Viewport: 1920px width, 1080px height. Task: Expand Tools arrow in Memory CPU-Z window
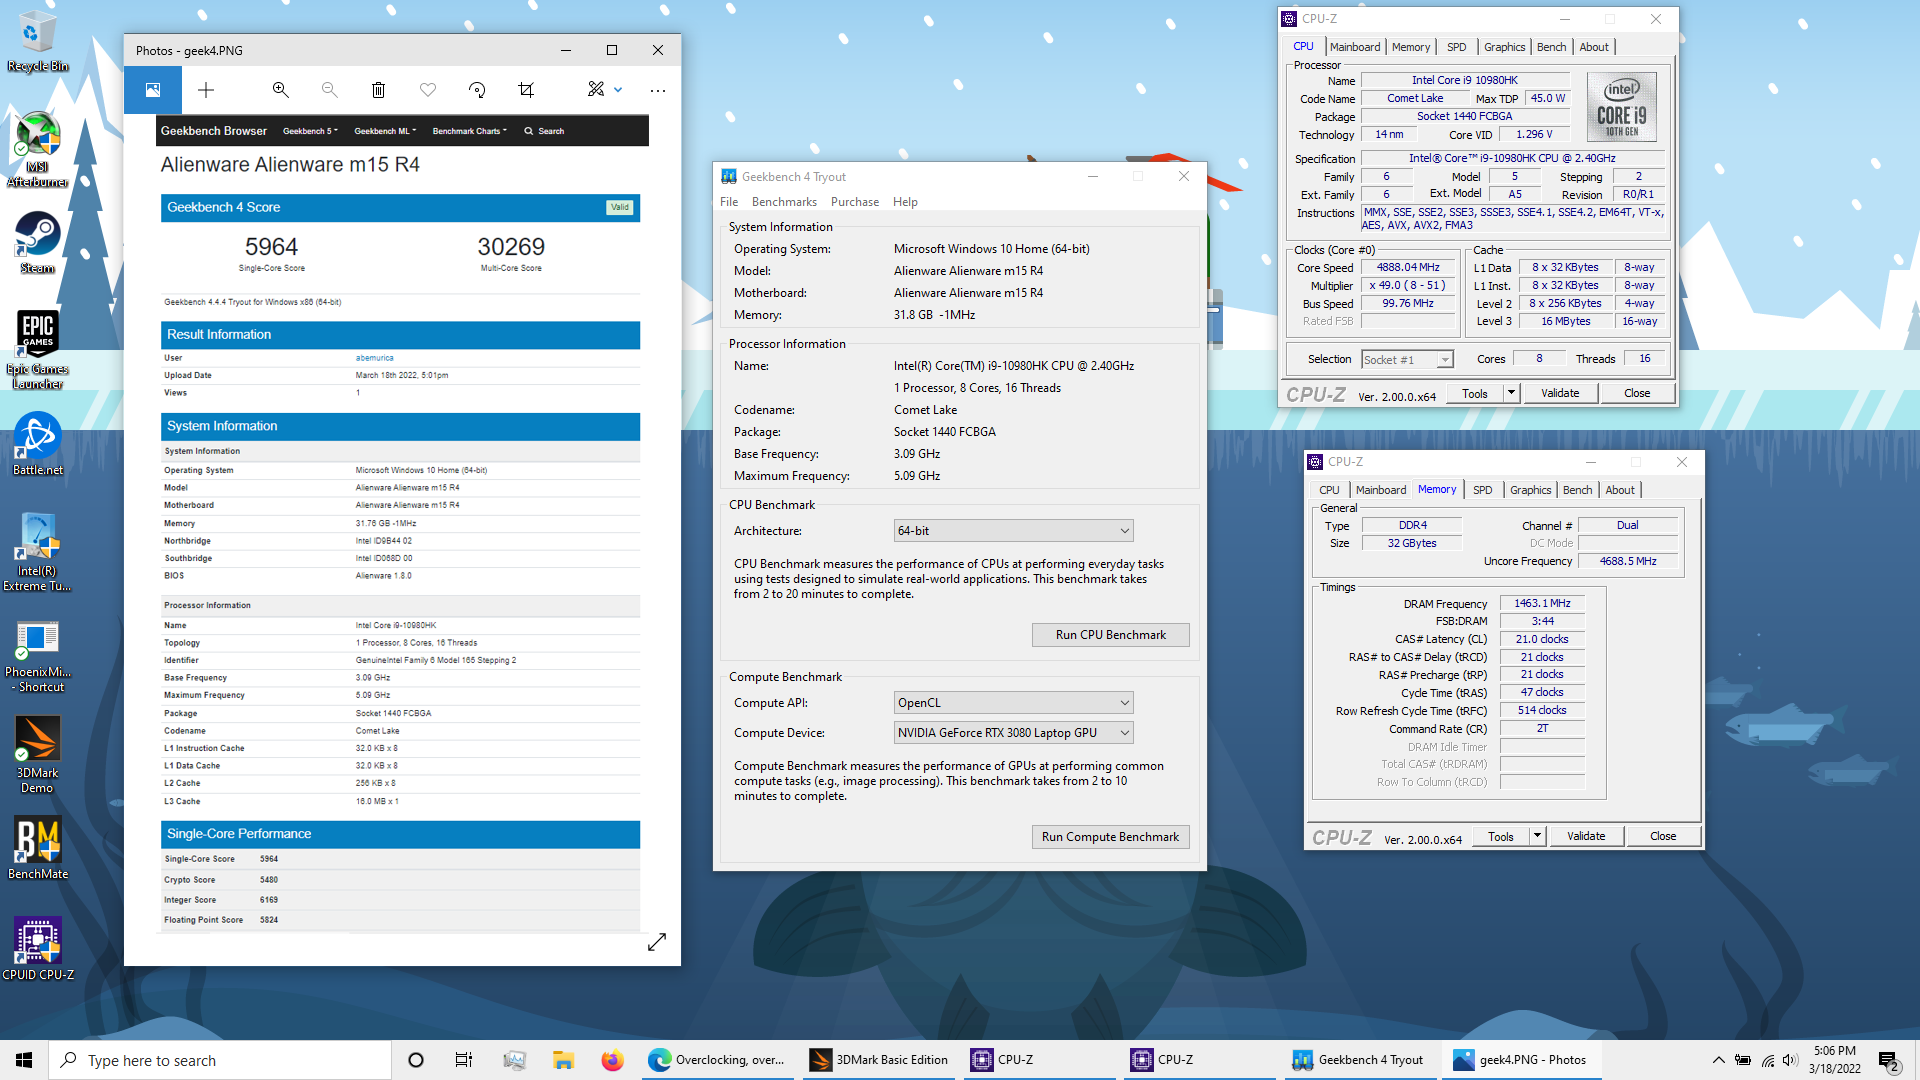[x=1537, y=836]
